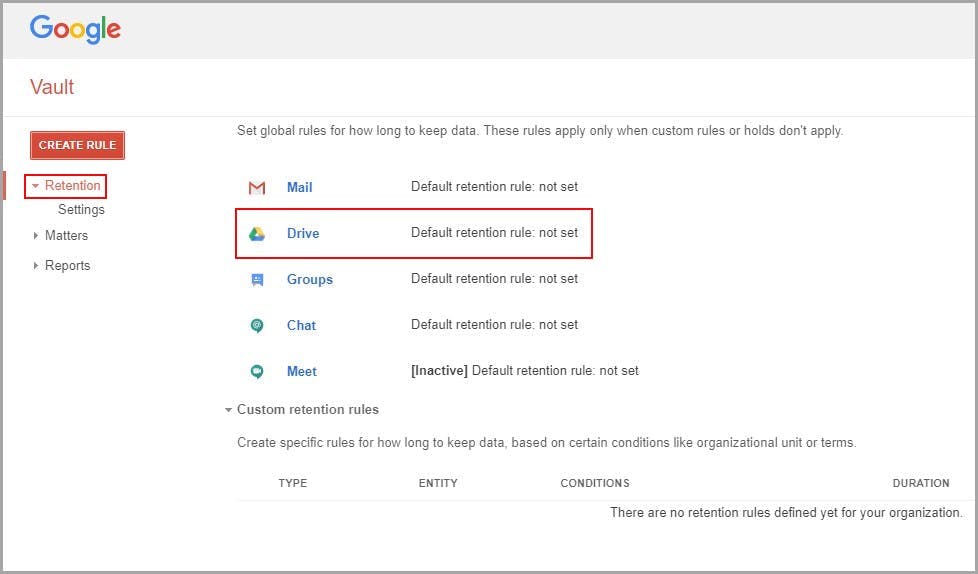978x574 pixels.
Task: Click Groups' 'Default retention rule: not set' text
Action: pos(494,279)
